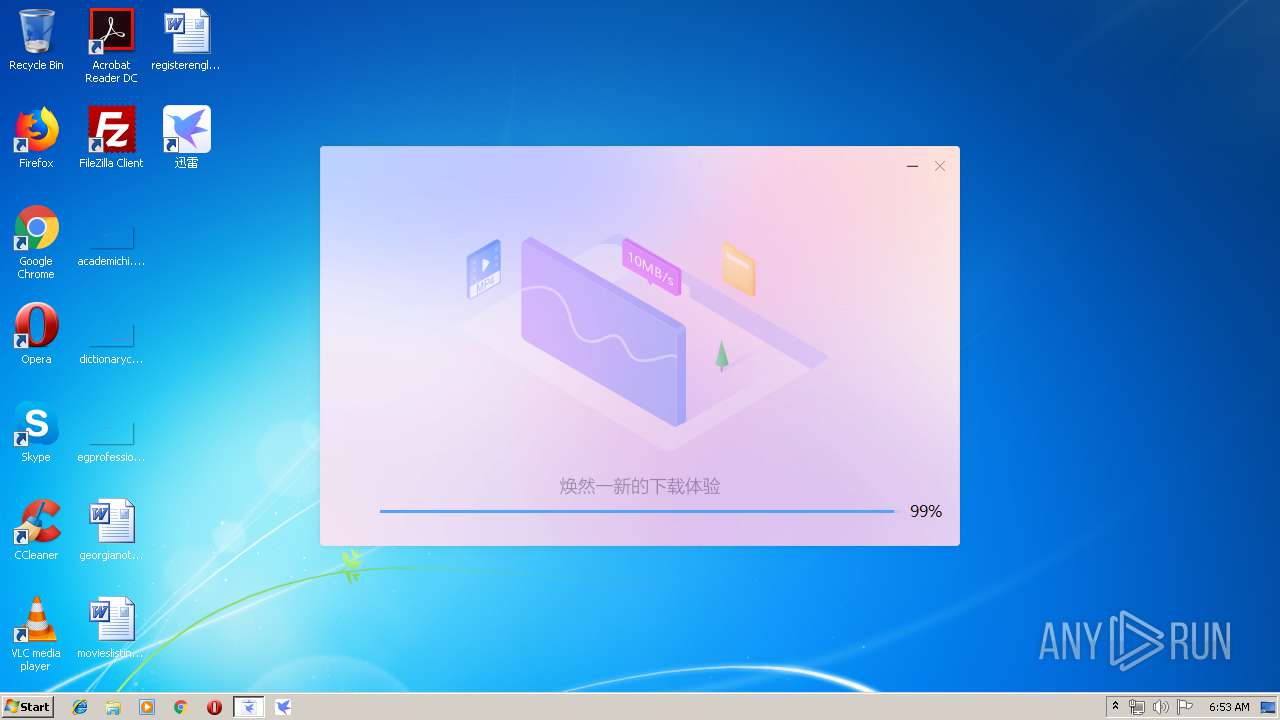This screenshot has height=720, width=1280.
Task: Switch to second Xunlei taskbar button
Action: [283, 707]
